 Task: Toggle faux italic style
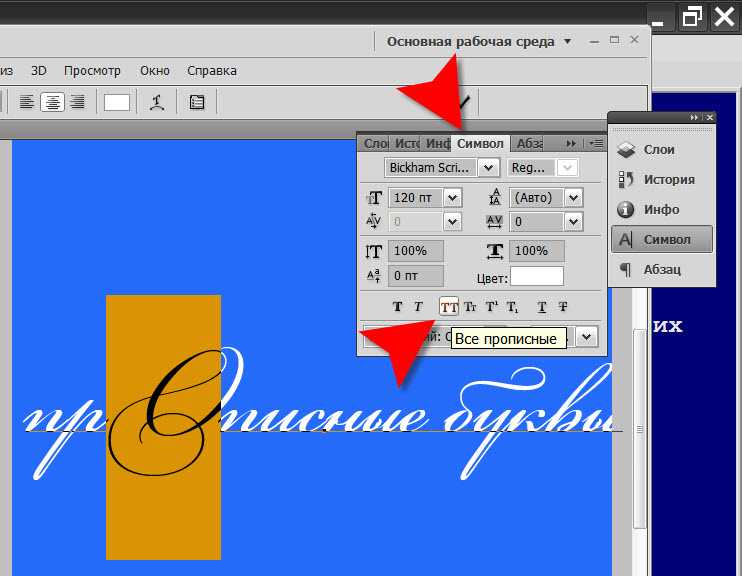[418, 307]
